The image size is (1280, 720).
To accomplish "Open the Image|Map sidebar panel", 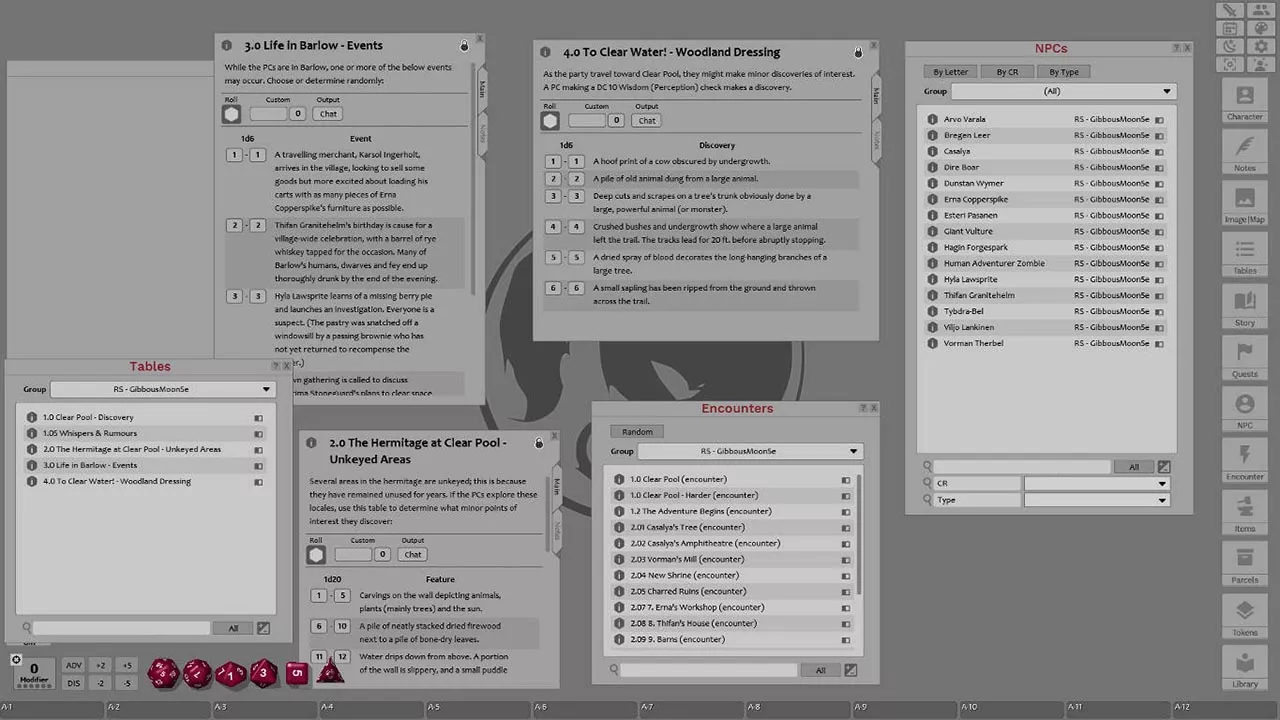I will point(1244,204).
